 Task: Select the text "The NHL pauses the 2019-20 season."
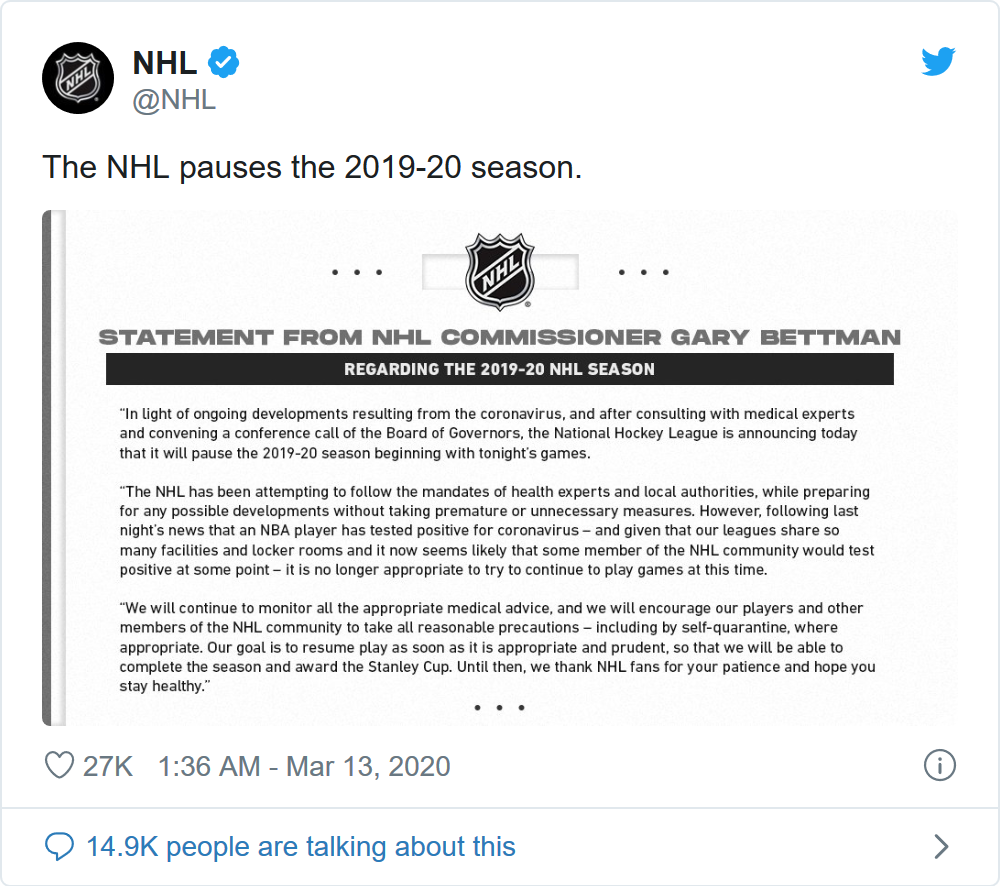pyautogui.click(x=311, y=167)
